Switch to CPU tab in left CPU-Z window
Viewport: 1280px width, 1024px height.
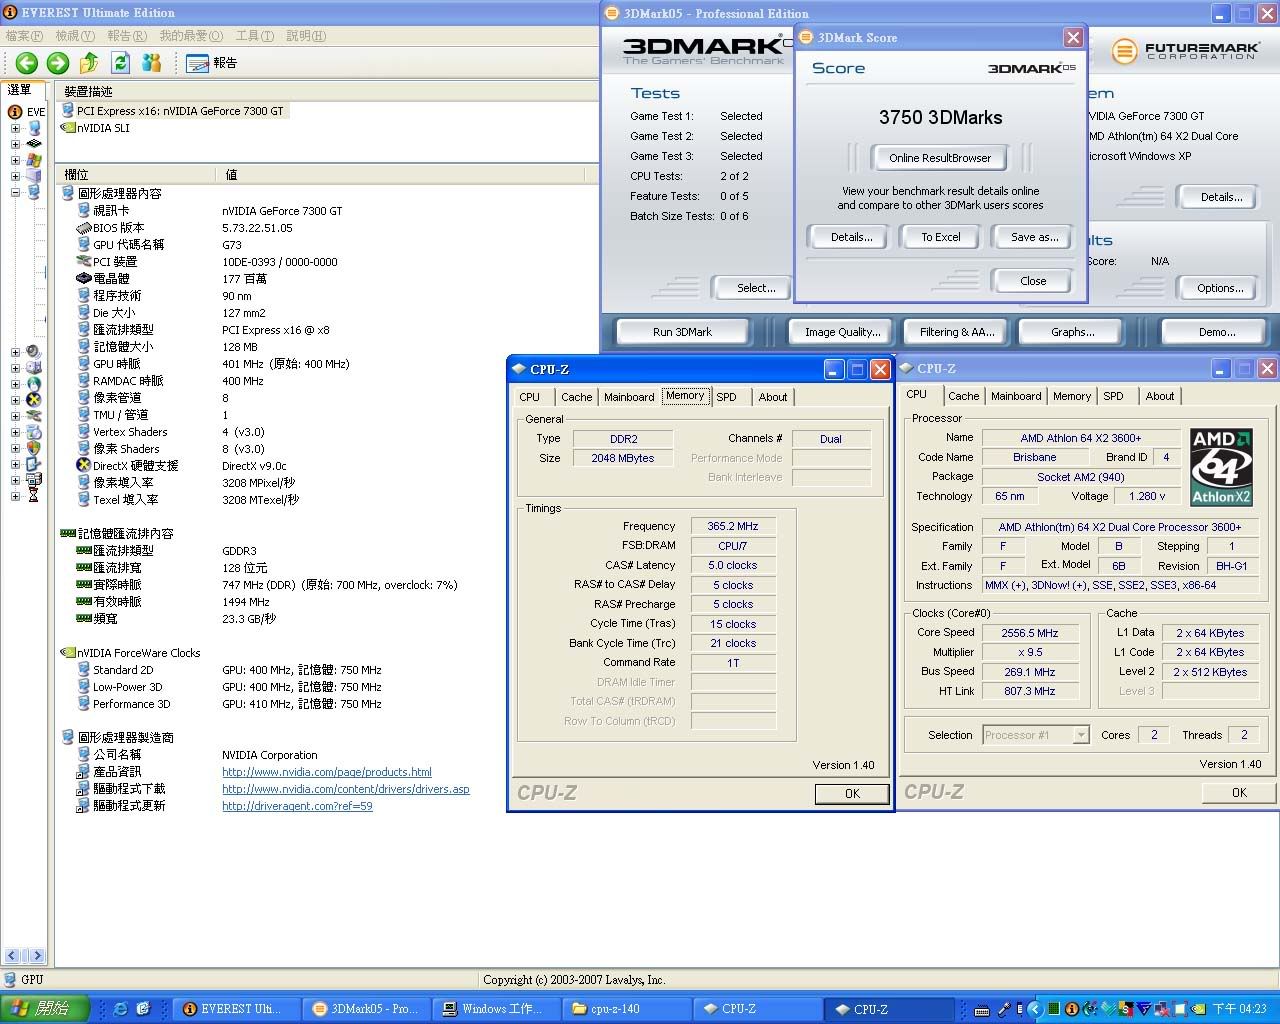pyautogui.click(x=530, y=397)
